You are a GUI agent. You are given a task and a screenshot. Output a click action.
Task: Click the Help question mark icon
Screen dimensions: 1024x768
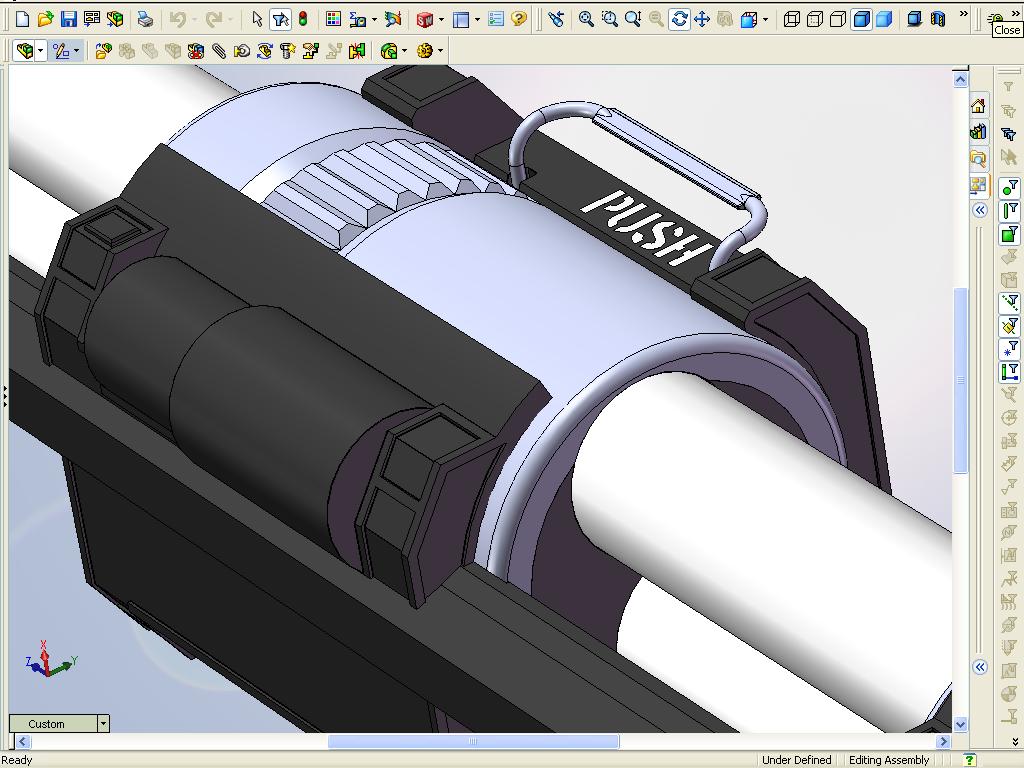coord(518,19)
